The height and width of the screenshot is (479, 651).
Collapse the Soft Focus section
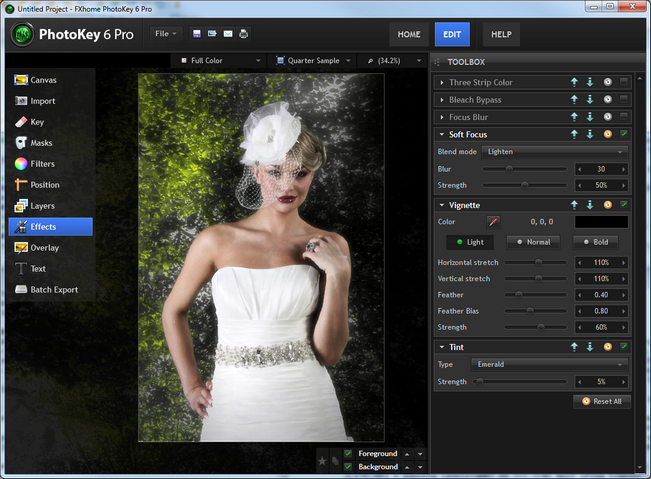coord(442,134)
